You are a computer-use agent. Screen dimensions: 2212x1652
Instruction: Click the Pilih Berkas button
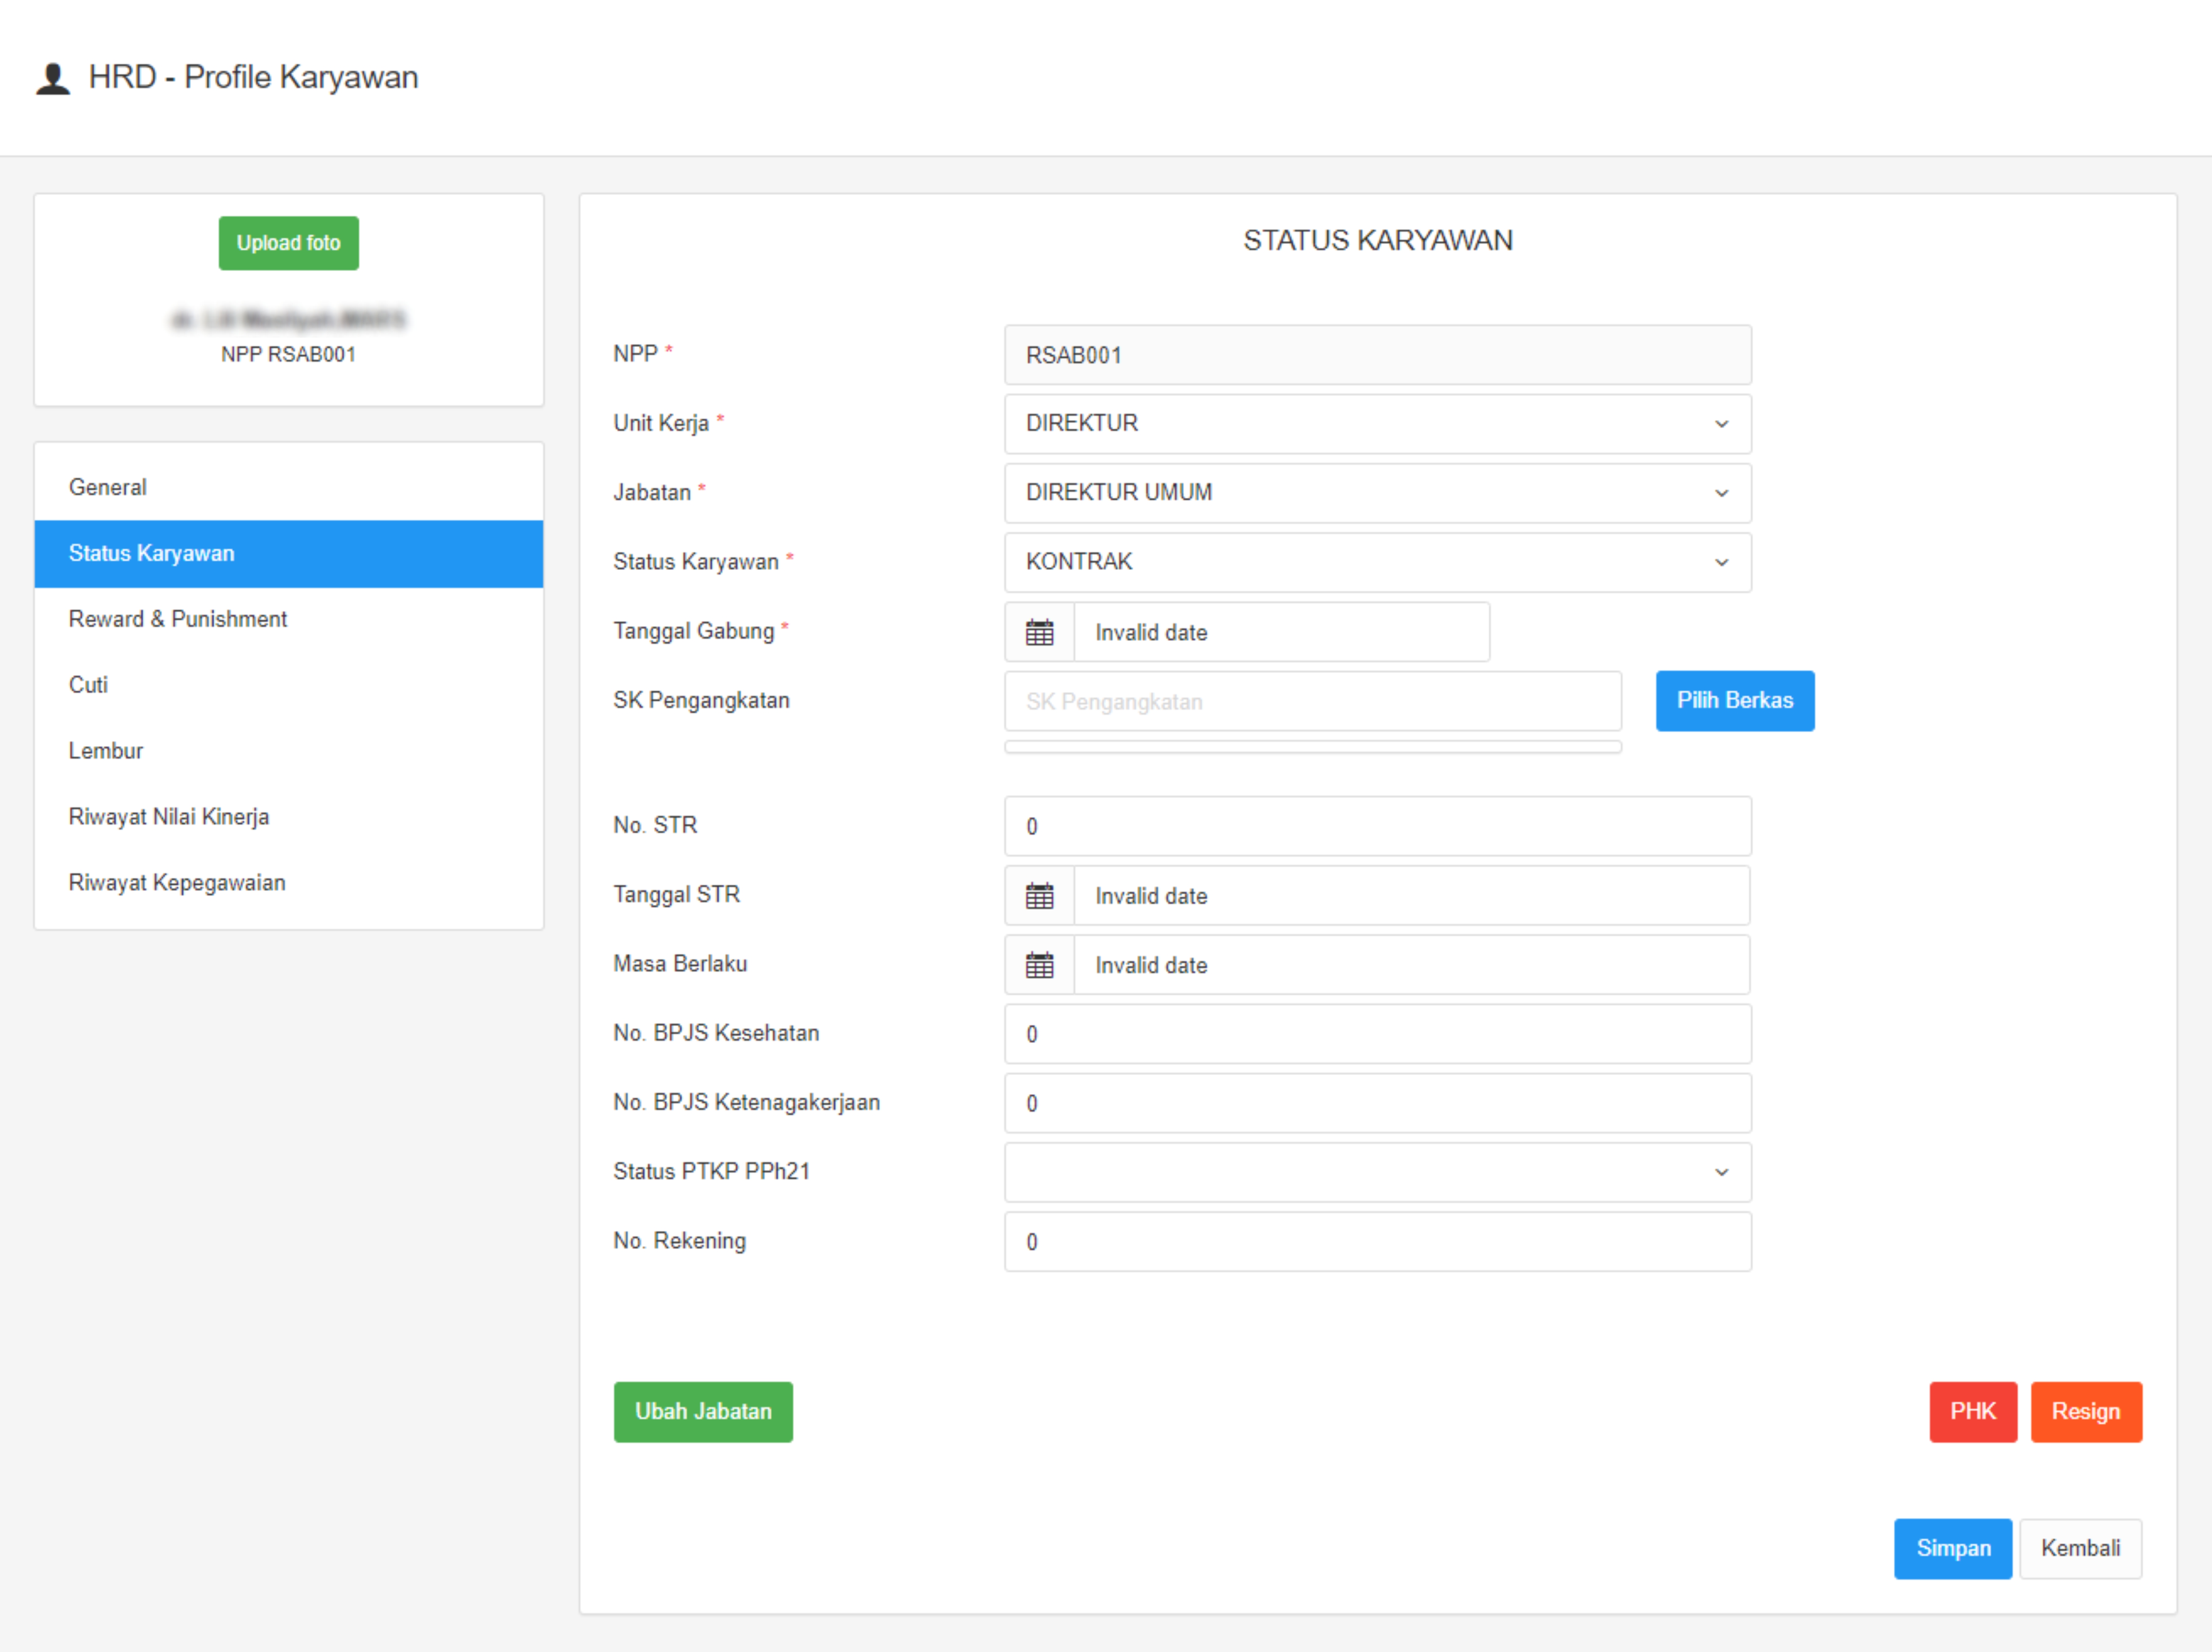point(1734,700)
